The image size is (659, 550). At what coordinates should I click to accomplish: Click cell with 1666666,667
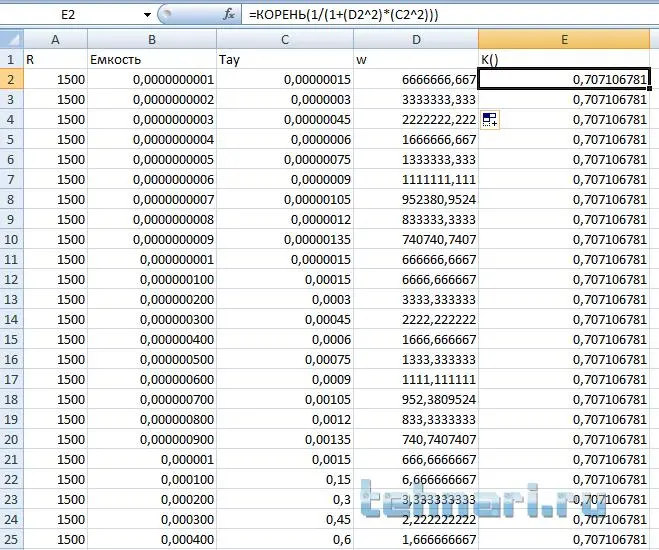point(416,139)
